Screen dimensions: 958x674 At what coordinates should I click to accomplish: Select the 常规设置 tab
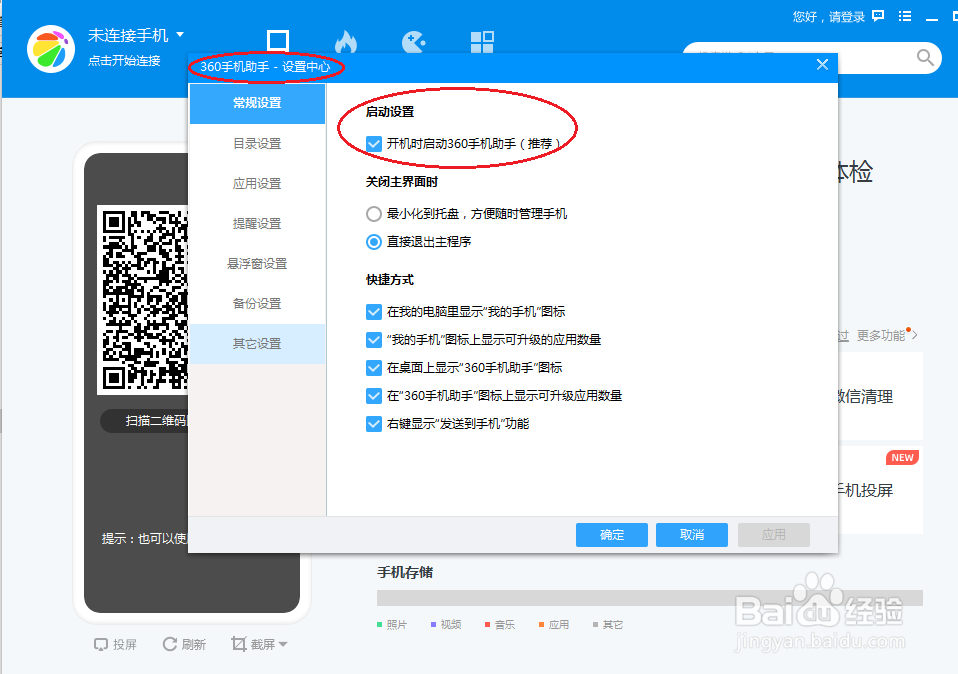pos(257,103)
